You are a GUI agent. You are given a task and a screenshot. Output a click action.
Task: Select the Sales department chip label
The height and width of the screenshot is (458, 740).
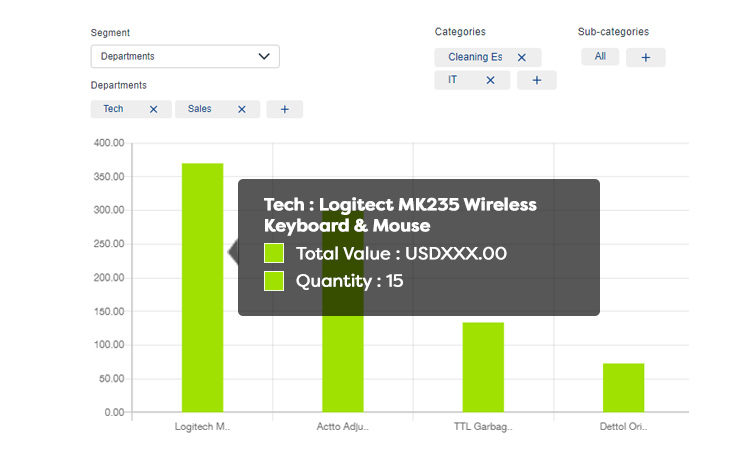click(200, 109)
